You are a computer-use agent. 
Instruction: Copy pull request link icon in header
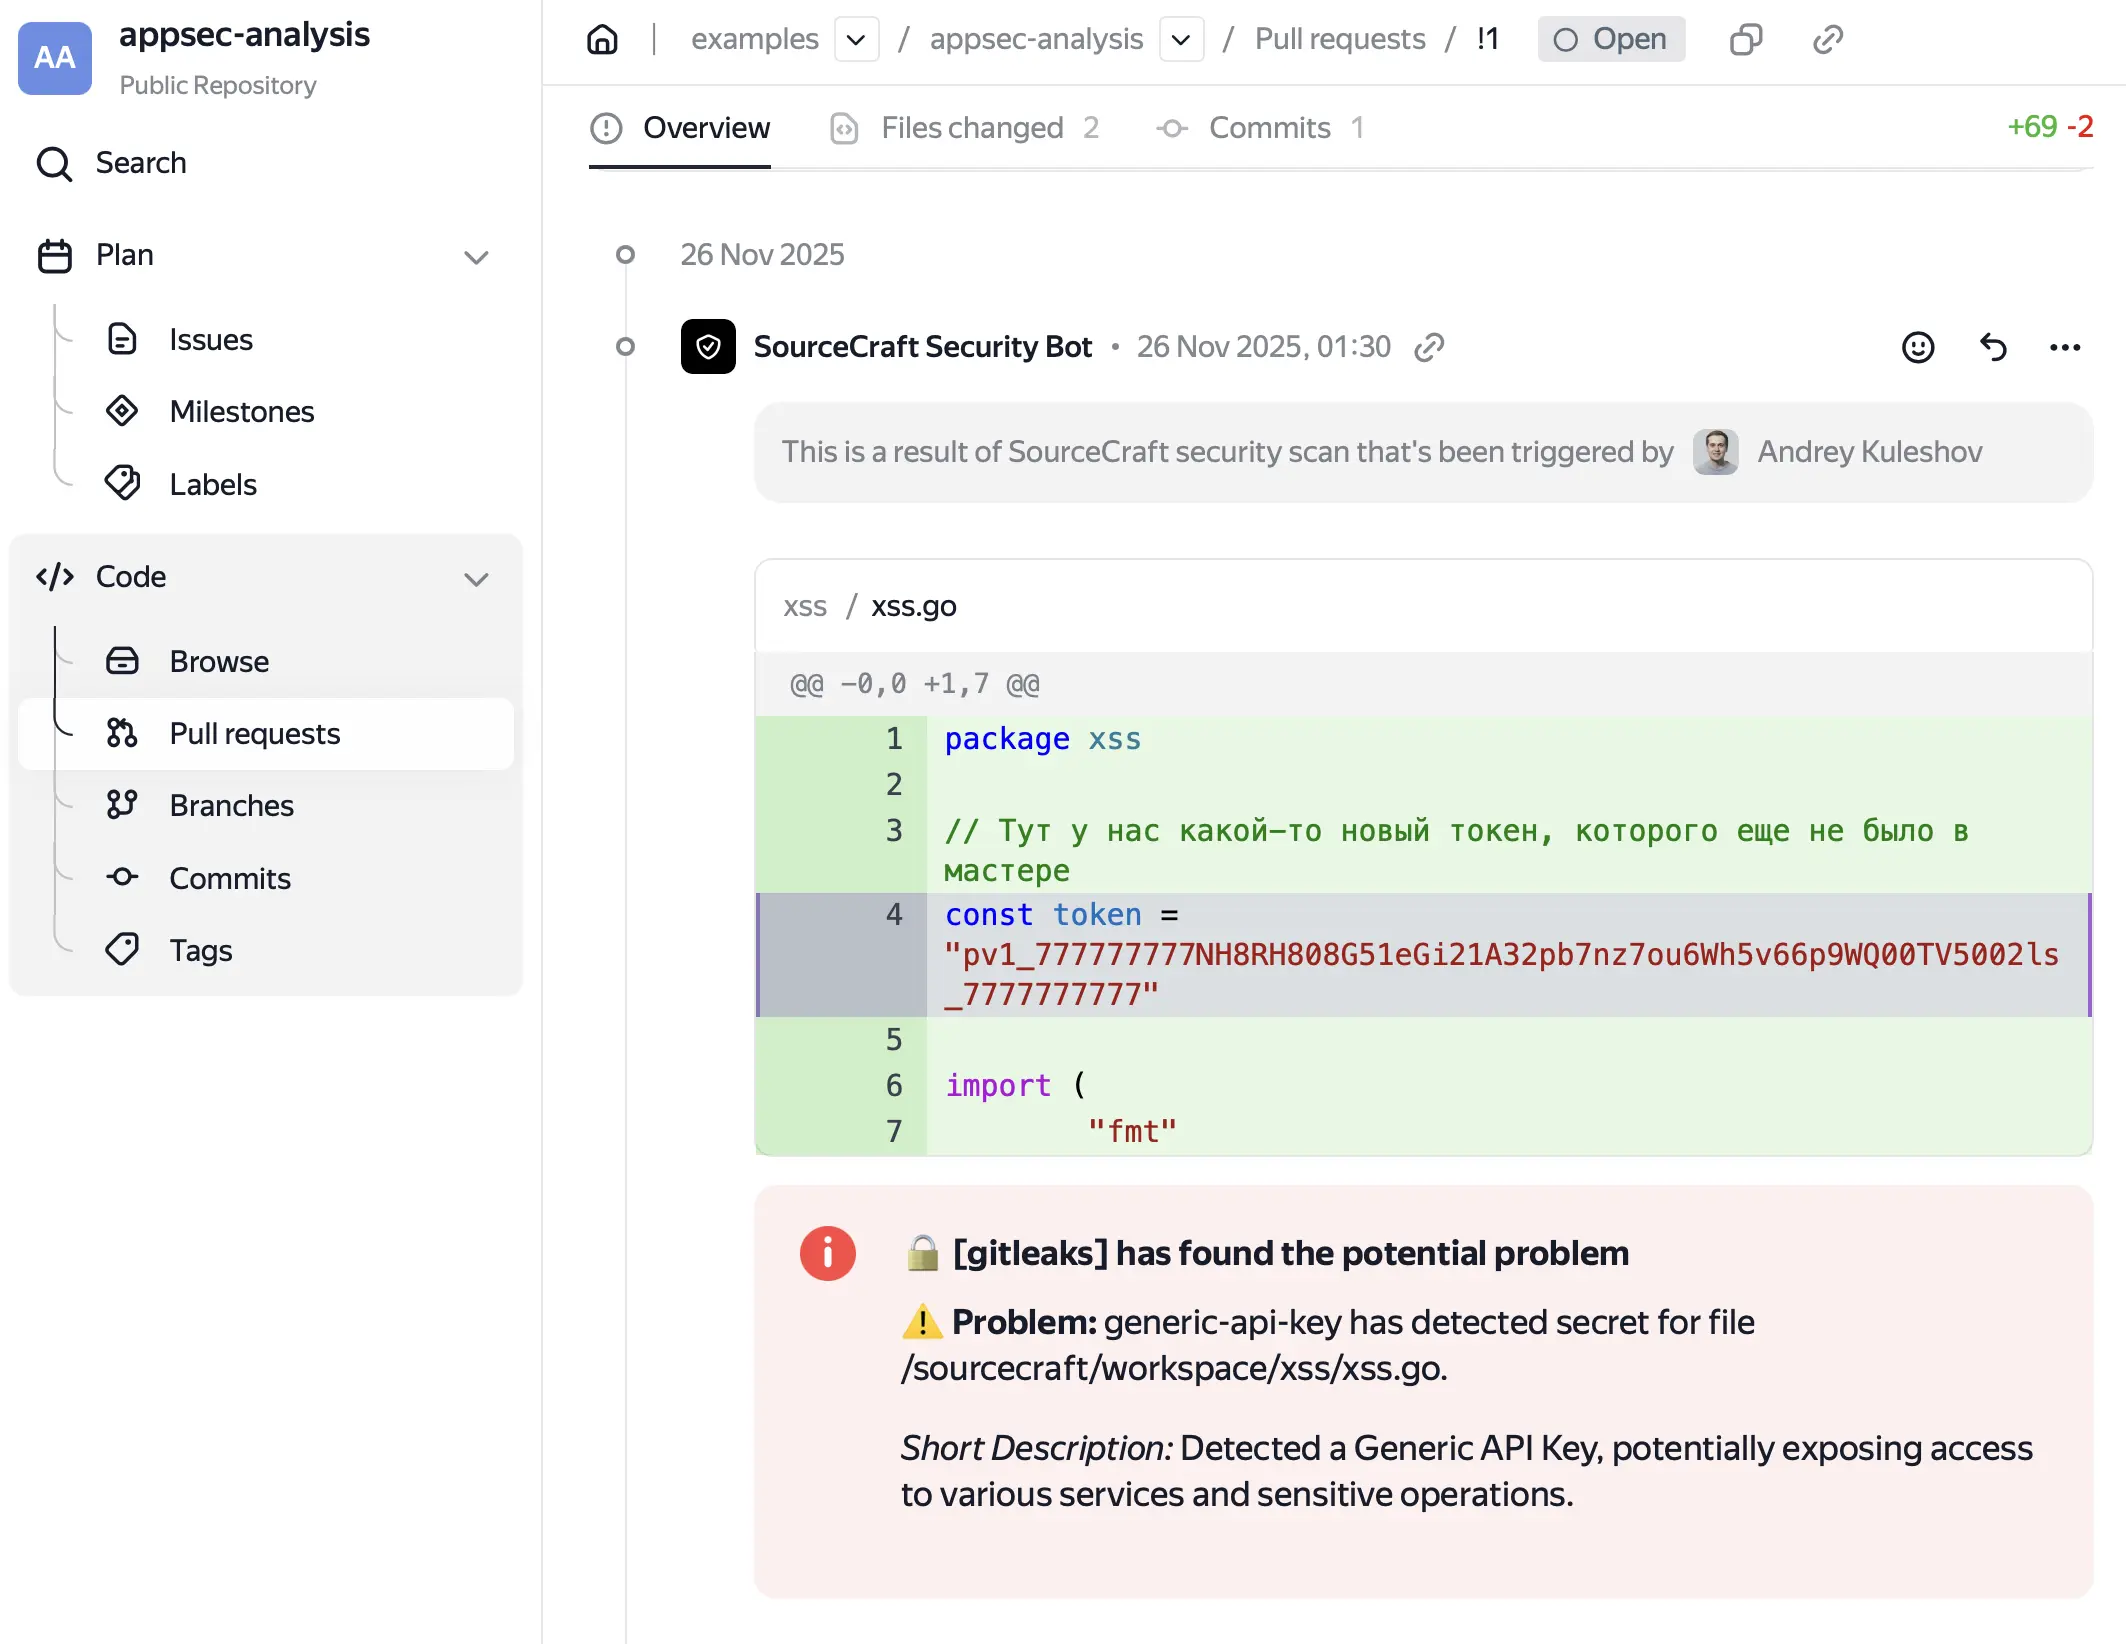pos(1827,40)
